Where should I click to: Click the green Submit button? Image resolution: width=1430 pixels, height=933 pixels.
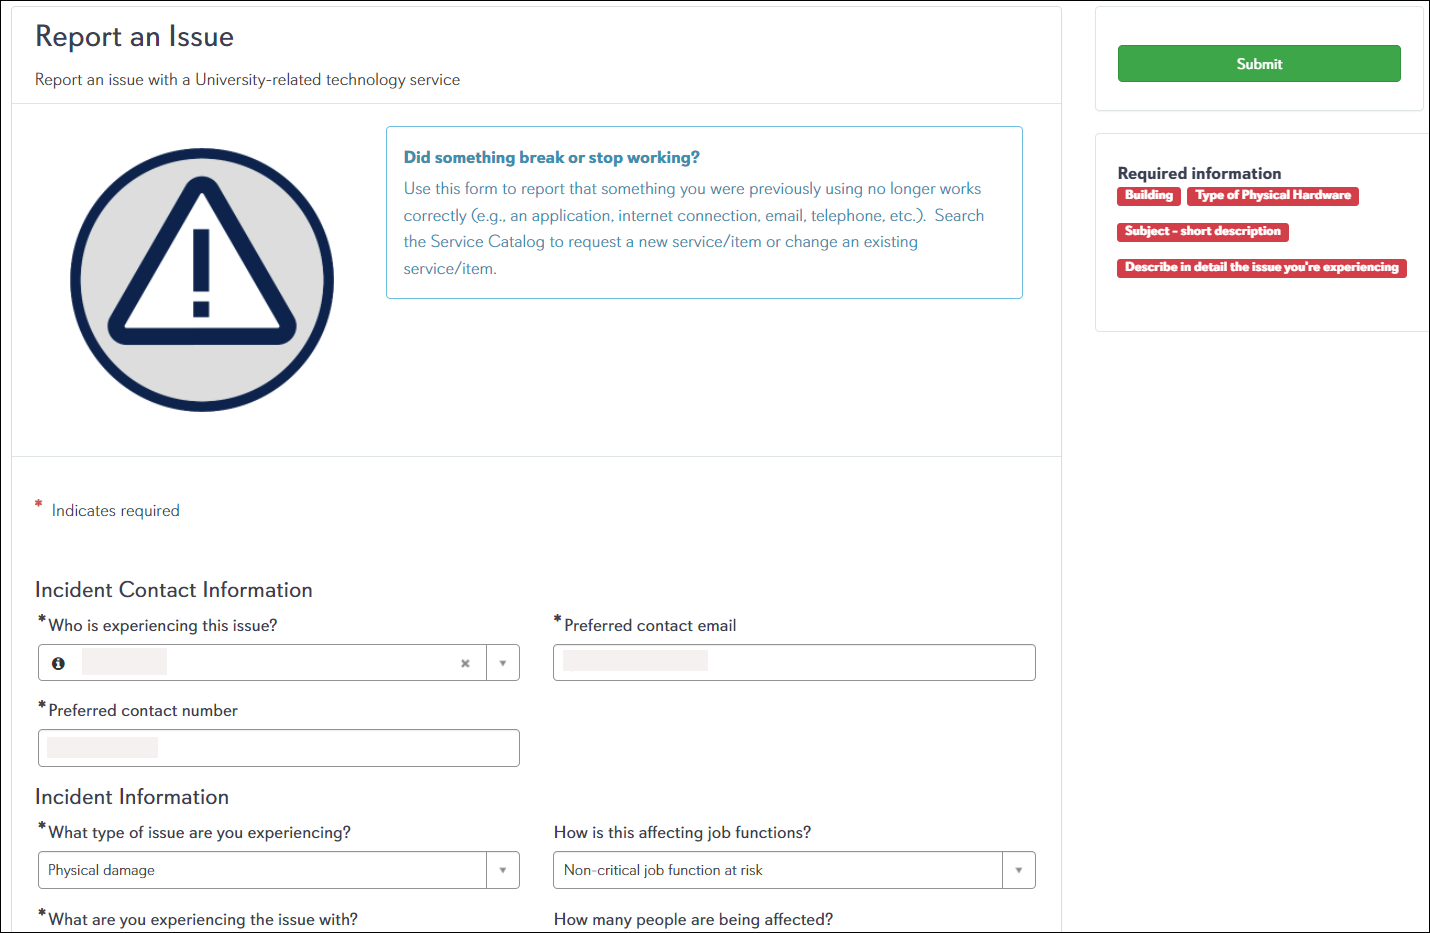1258,64
